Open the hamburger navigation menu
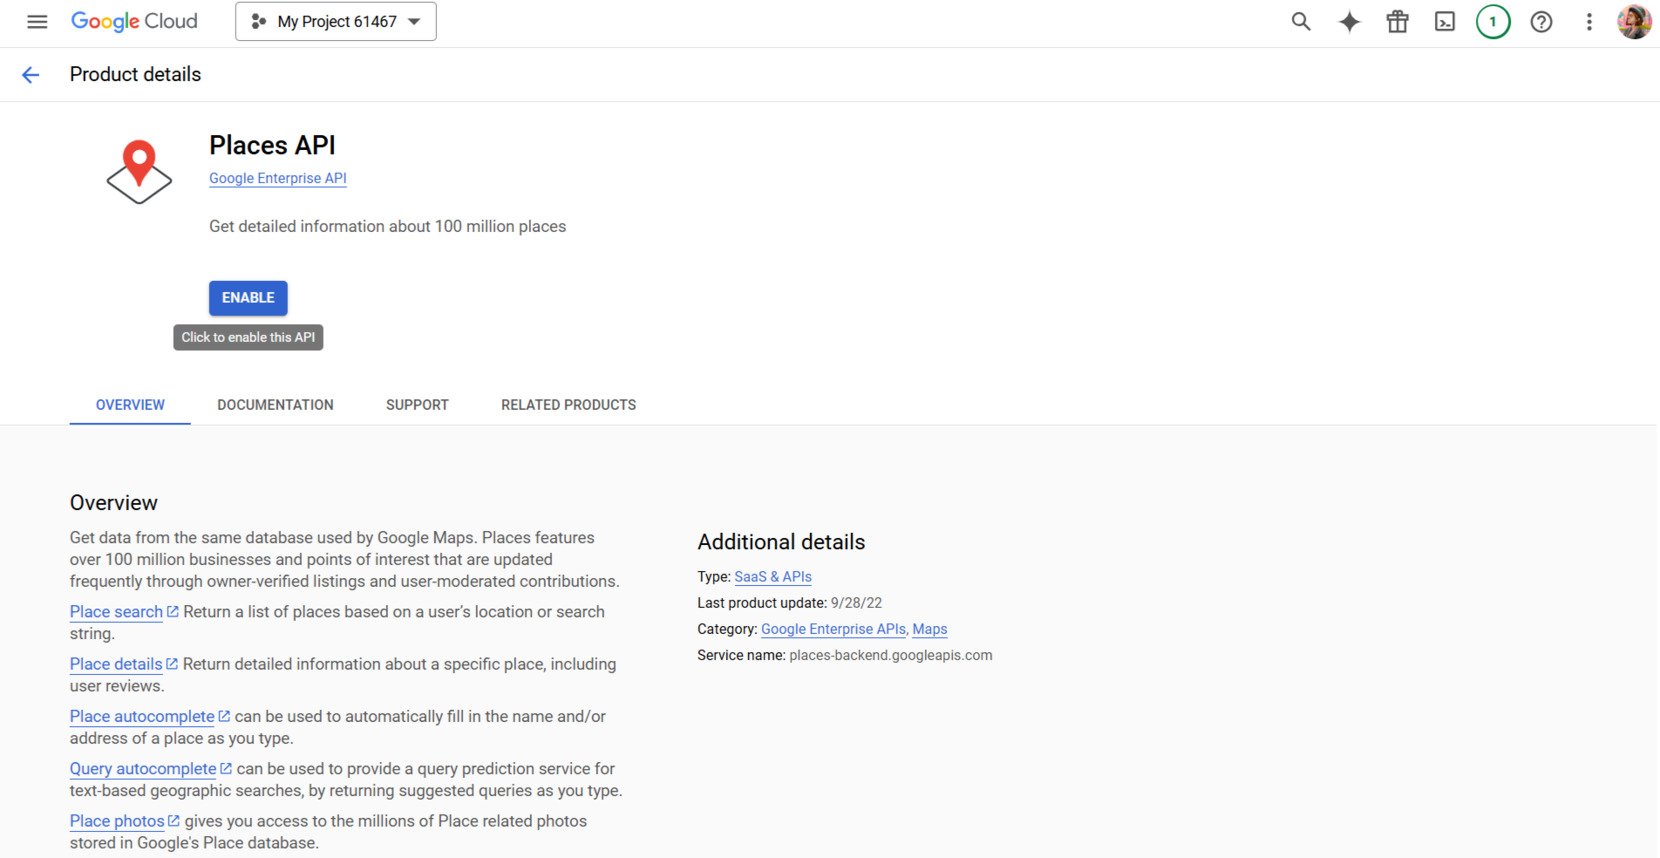The width and height of the screenshot is (1660, 858). tap(37, 21)
